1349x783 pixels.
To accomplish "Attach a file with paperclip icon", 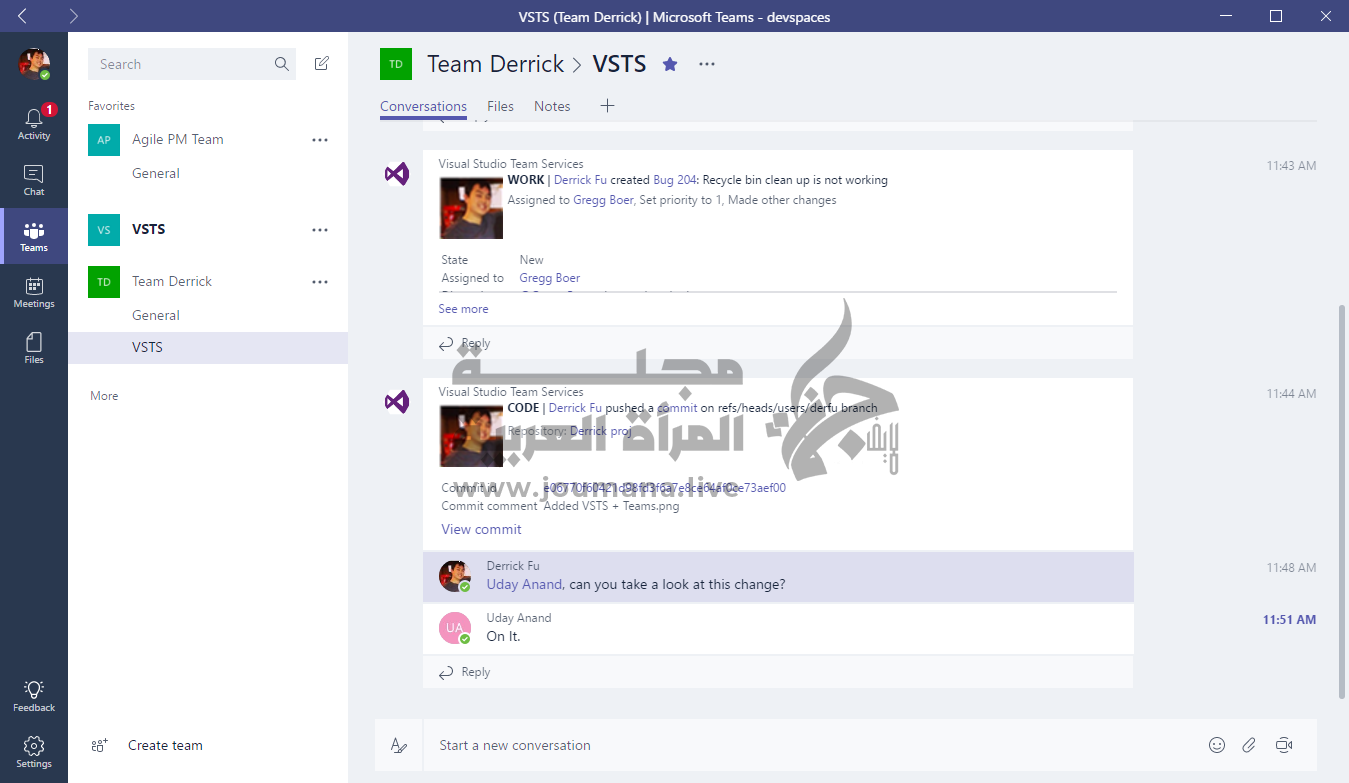I will (1249, 745).
